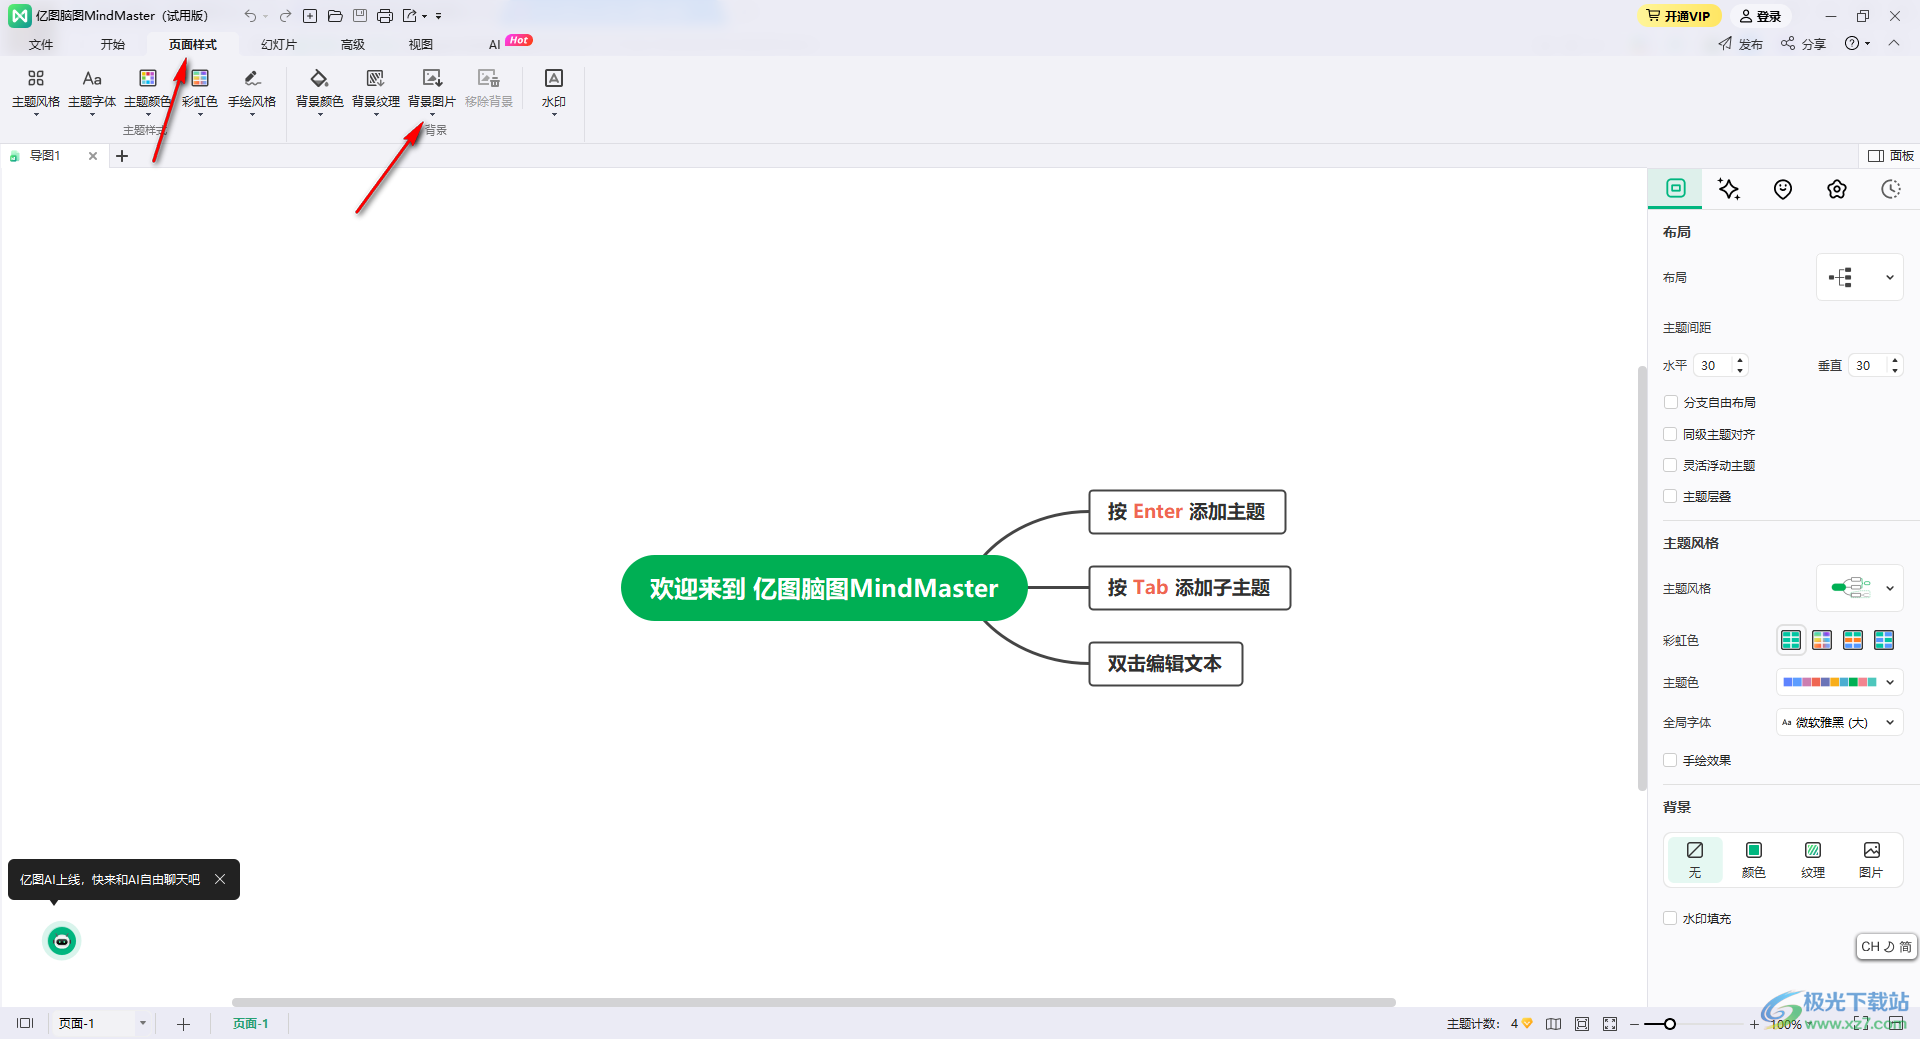Select the central topic 欢迎来到 亿图脑图MindMaster

(824, 588)
